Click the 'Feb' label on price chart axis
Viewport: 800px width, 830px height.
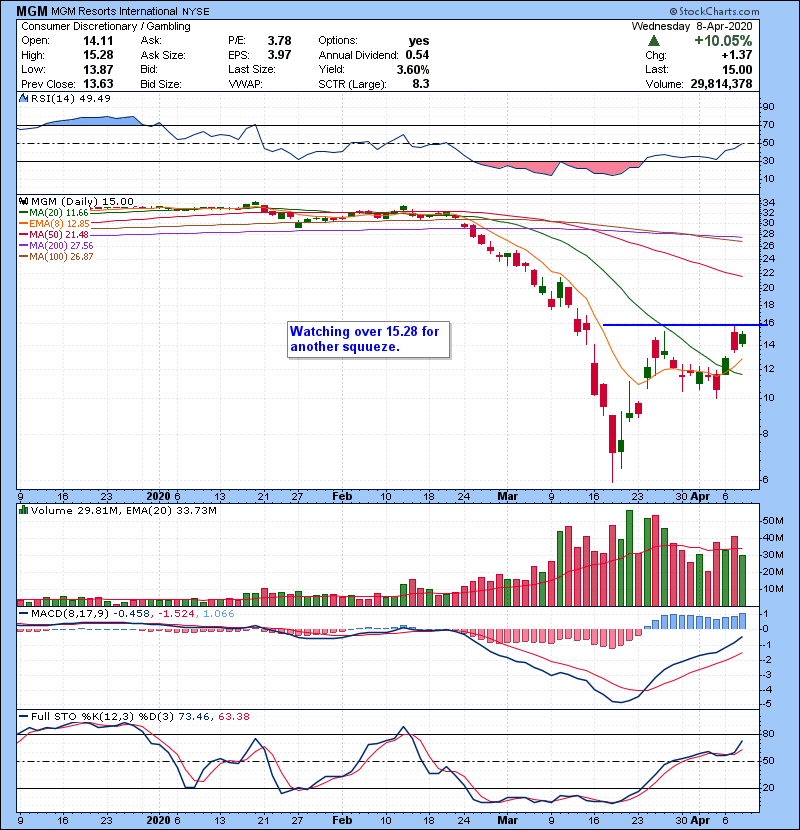tap(341, 494)
